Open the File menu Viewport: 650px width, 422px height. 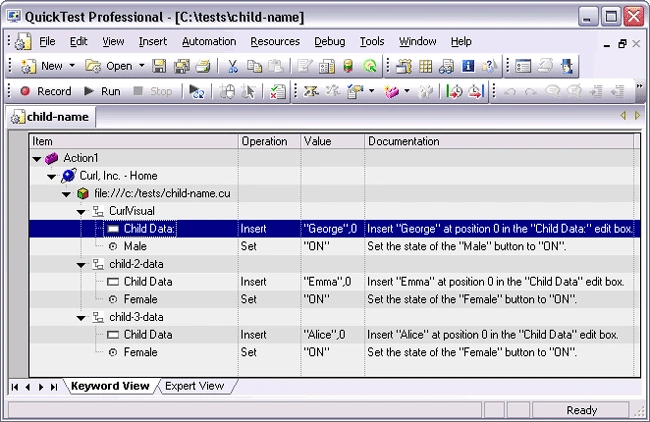pos(47,41)
